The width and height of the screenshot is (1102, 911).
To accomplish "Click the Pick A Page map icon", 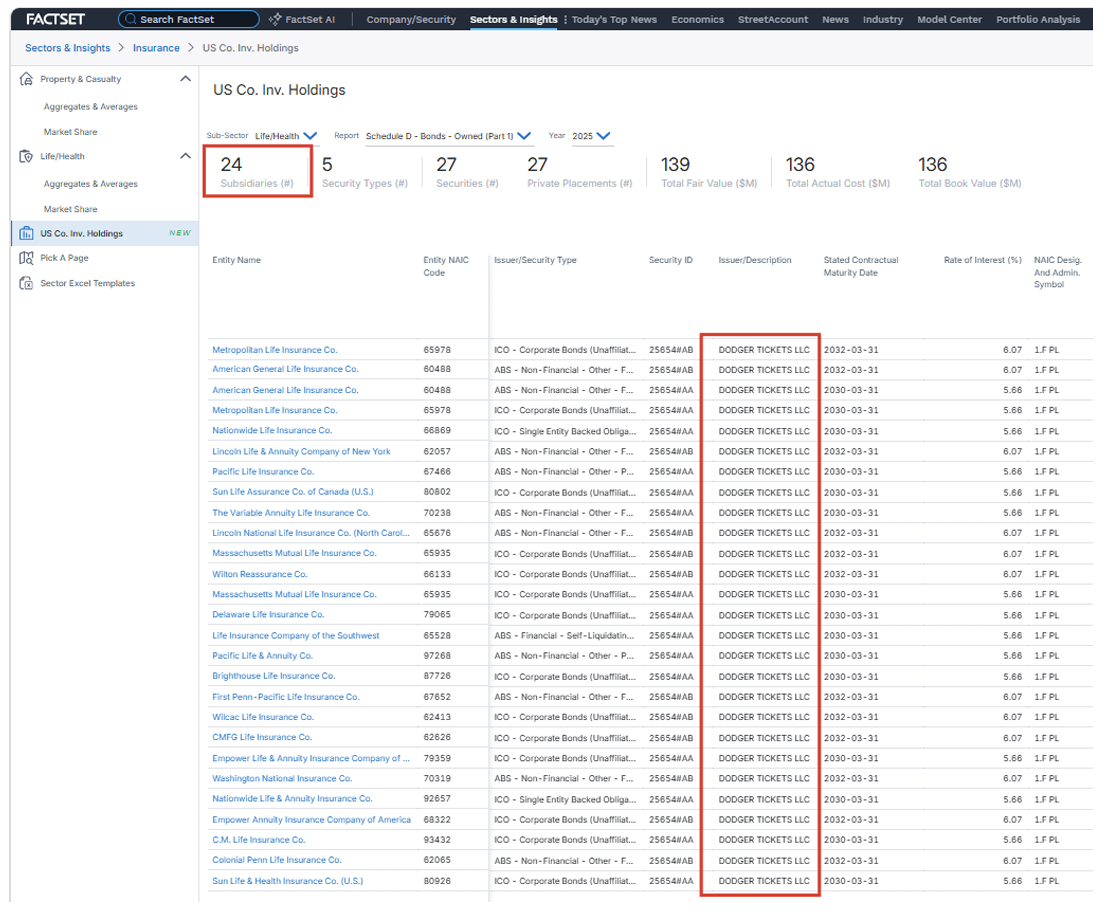I will coord(26,258).
